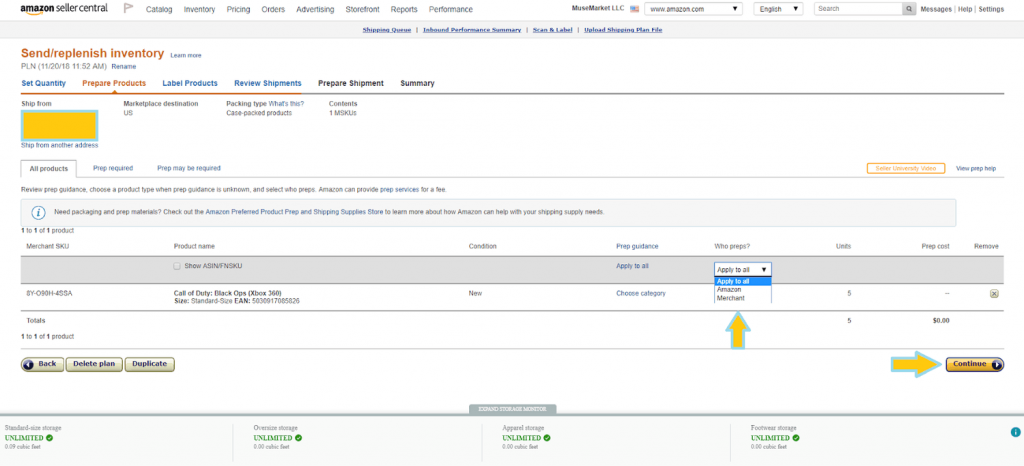Select the Prep required tab
1024x466 pixels.
click(113, 168)
